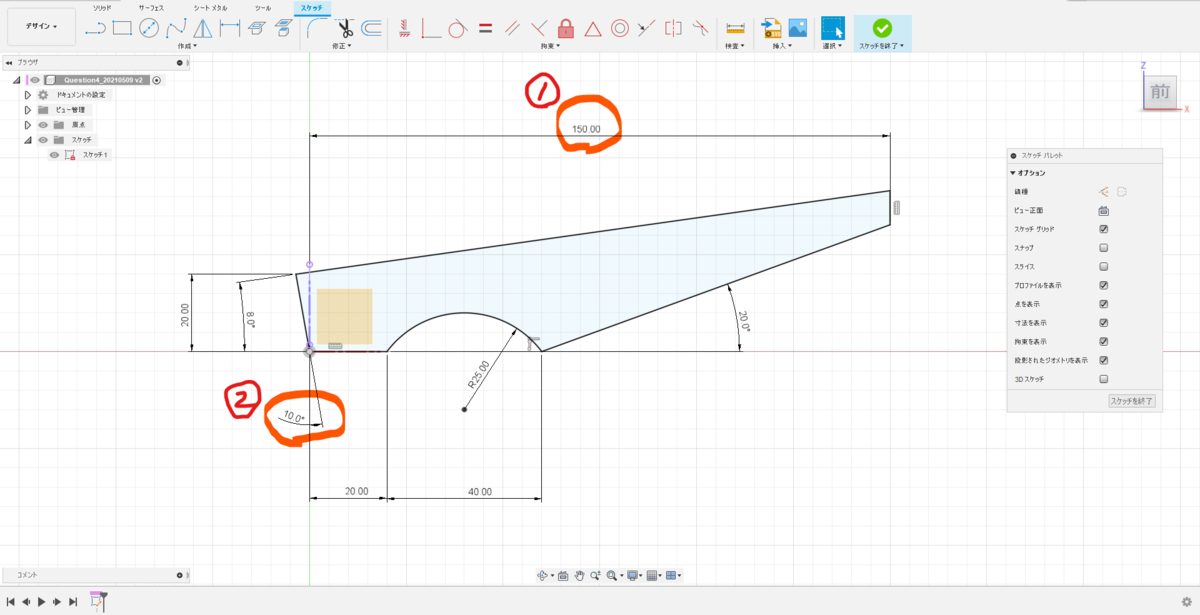Click the Select tool icon
The image size is (1200, 615).
tap(833, 28)
